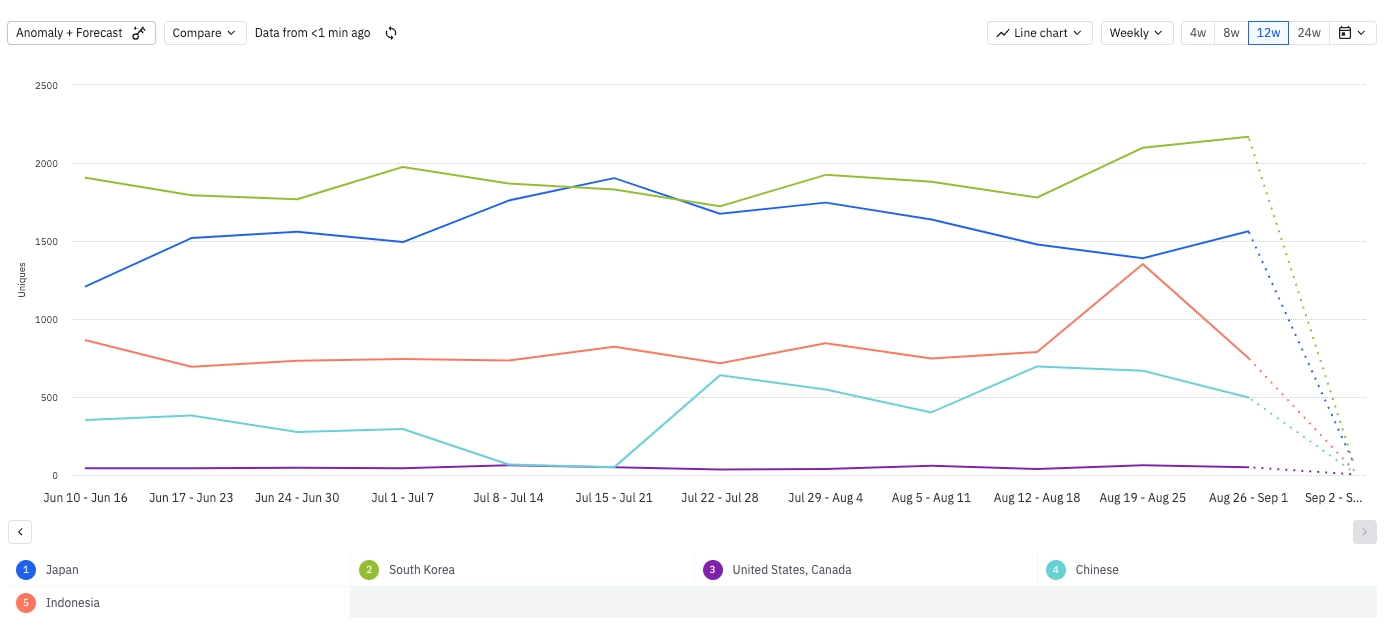Click Indonesia peak at Aug 19 - Aug 25
The width and height of the screenshot is (1389, 633).
[1142, 264]
